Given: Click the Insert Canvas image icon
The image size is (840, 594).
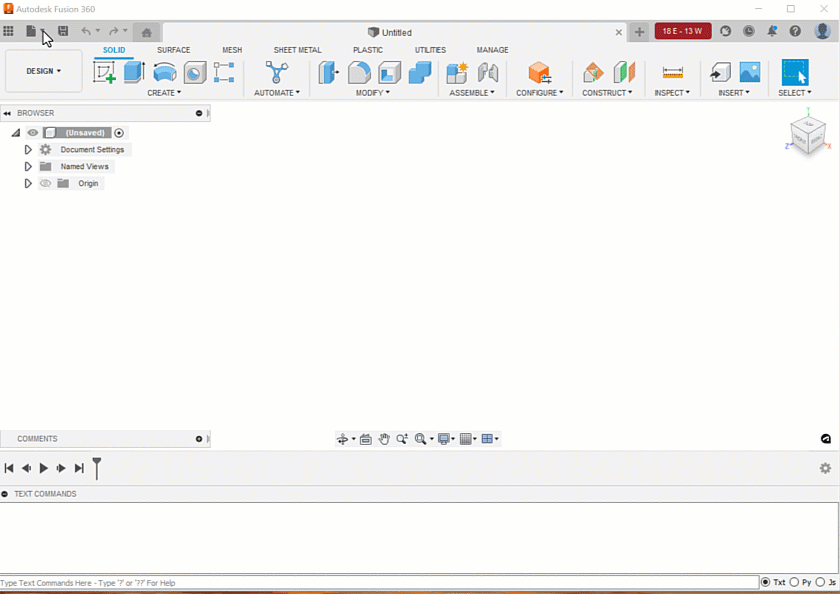Looking at the screenshot, I should coord(749,72).
